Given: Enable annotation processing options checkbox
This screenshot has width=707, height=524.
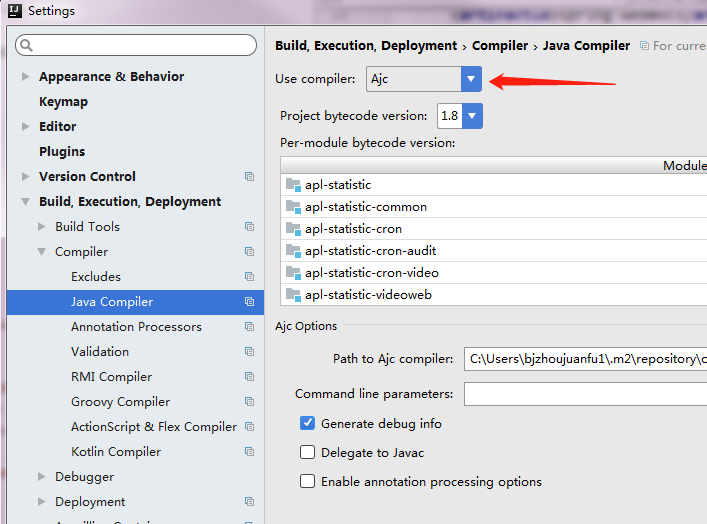Looking at the screenshot, I should [308, 482].
